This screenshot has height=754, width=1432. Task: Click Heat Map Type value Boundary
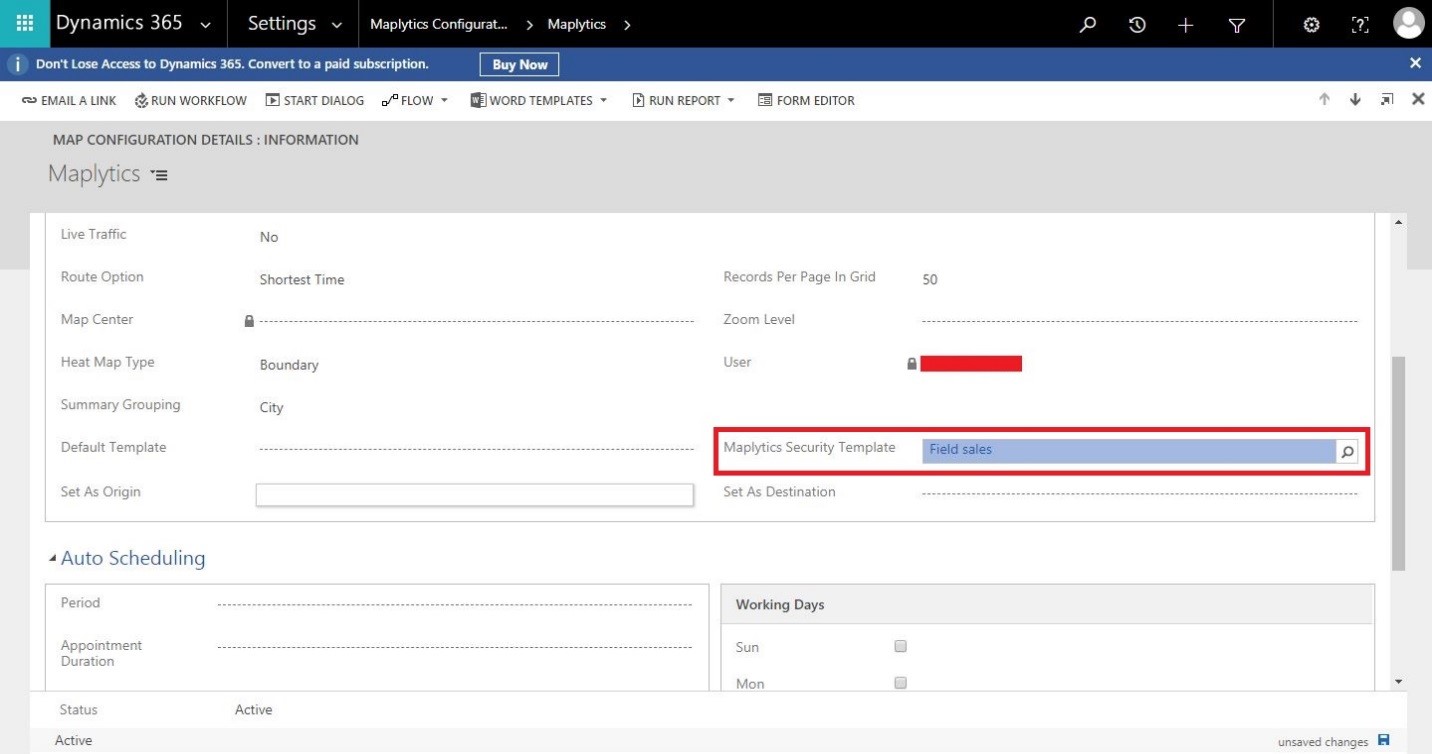tap(289, 365)
